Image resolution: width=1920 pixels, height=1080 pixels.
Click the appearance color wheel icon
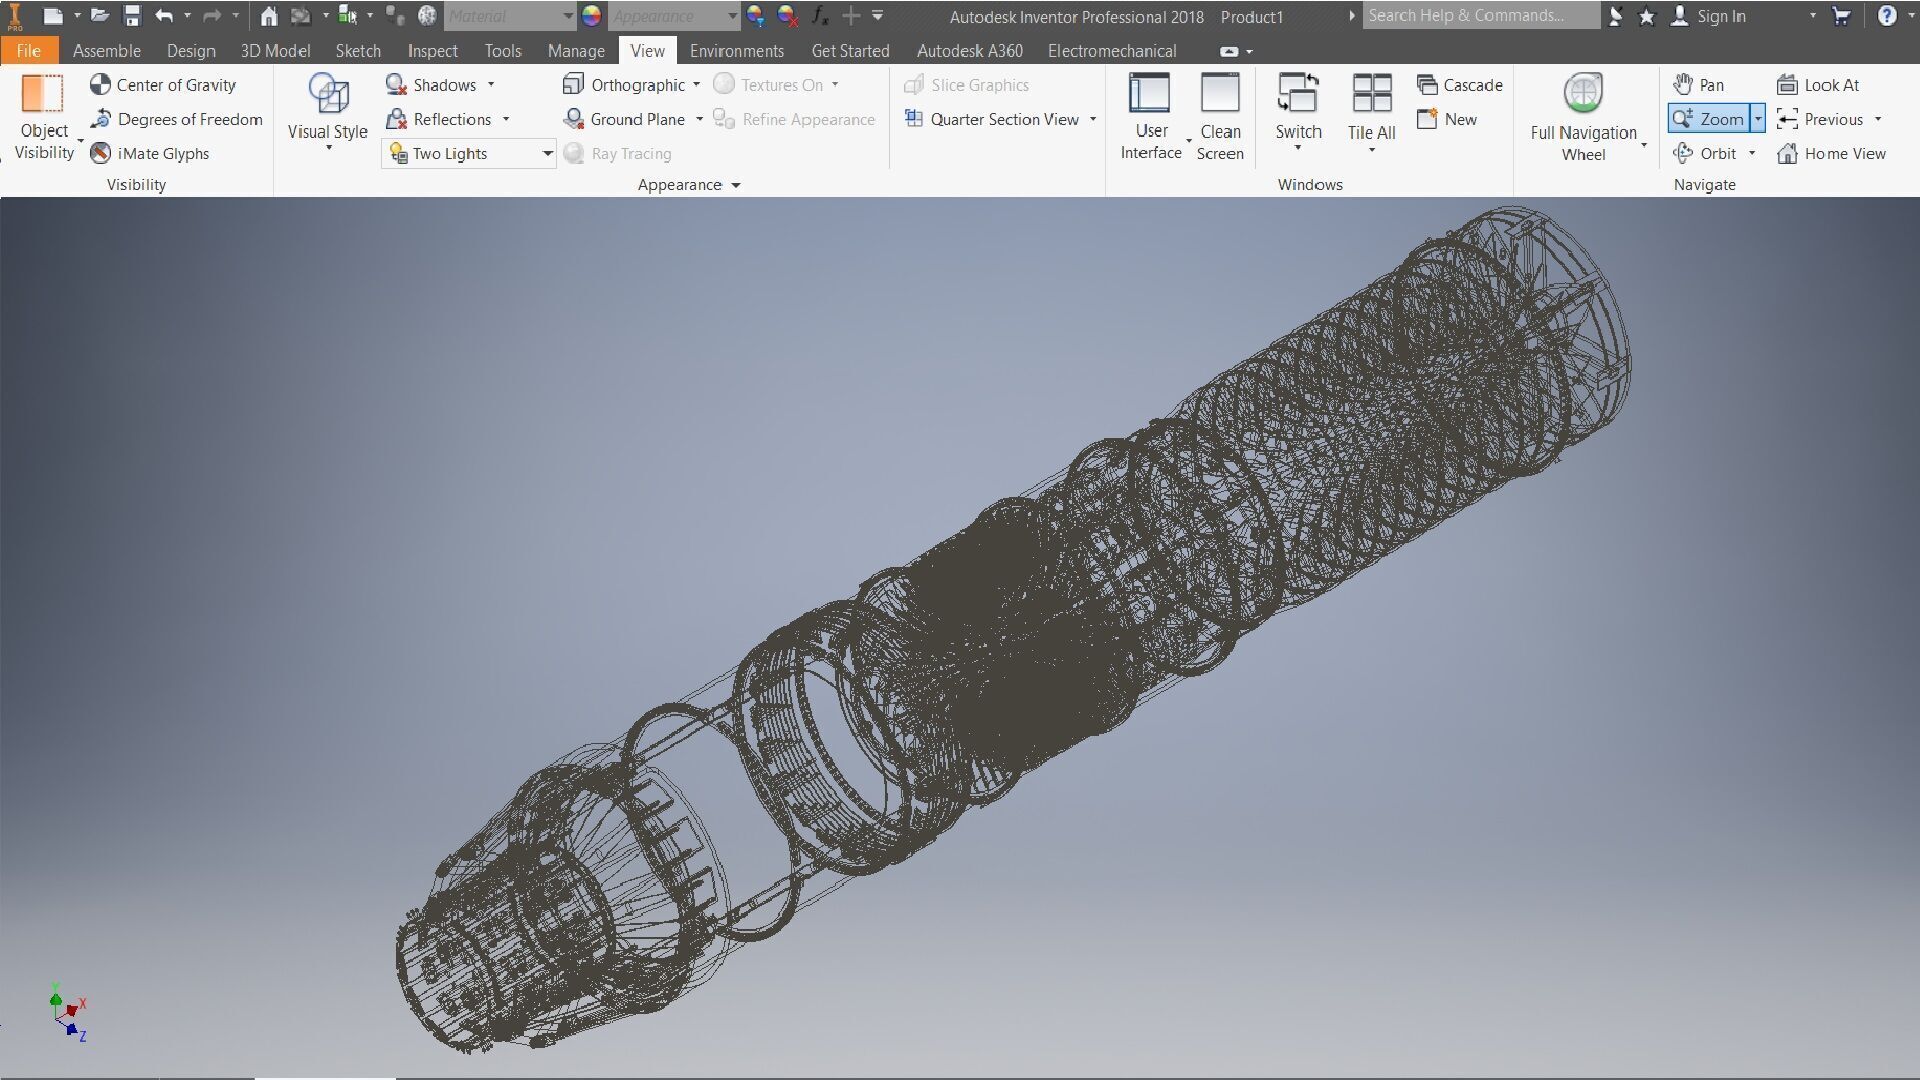pyautogui.click(x=592, y=16)
